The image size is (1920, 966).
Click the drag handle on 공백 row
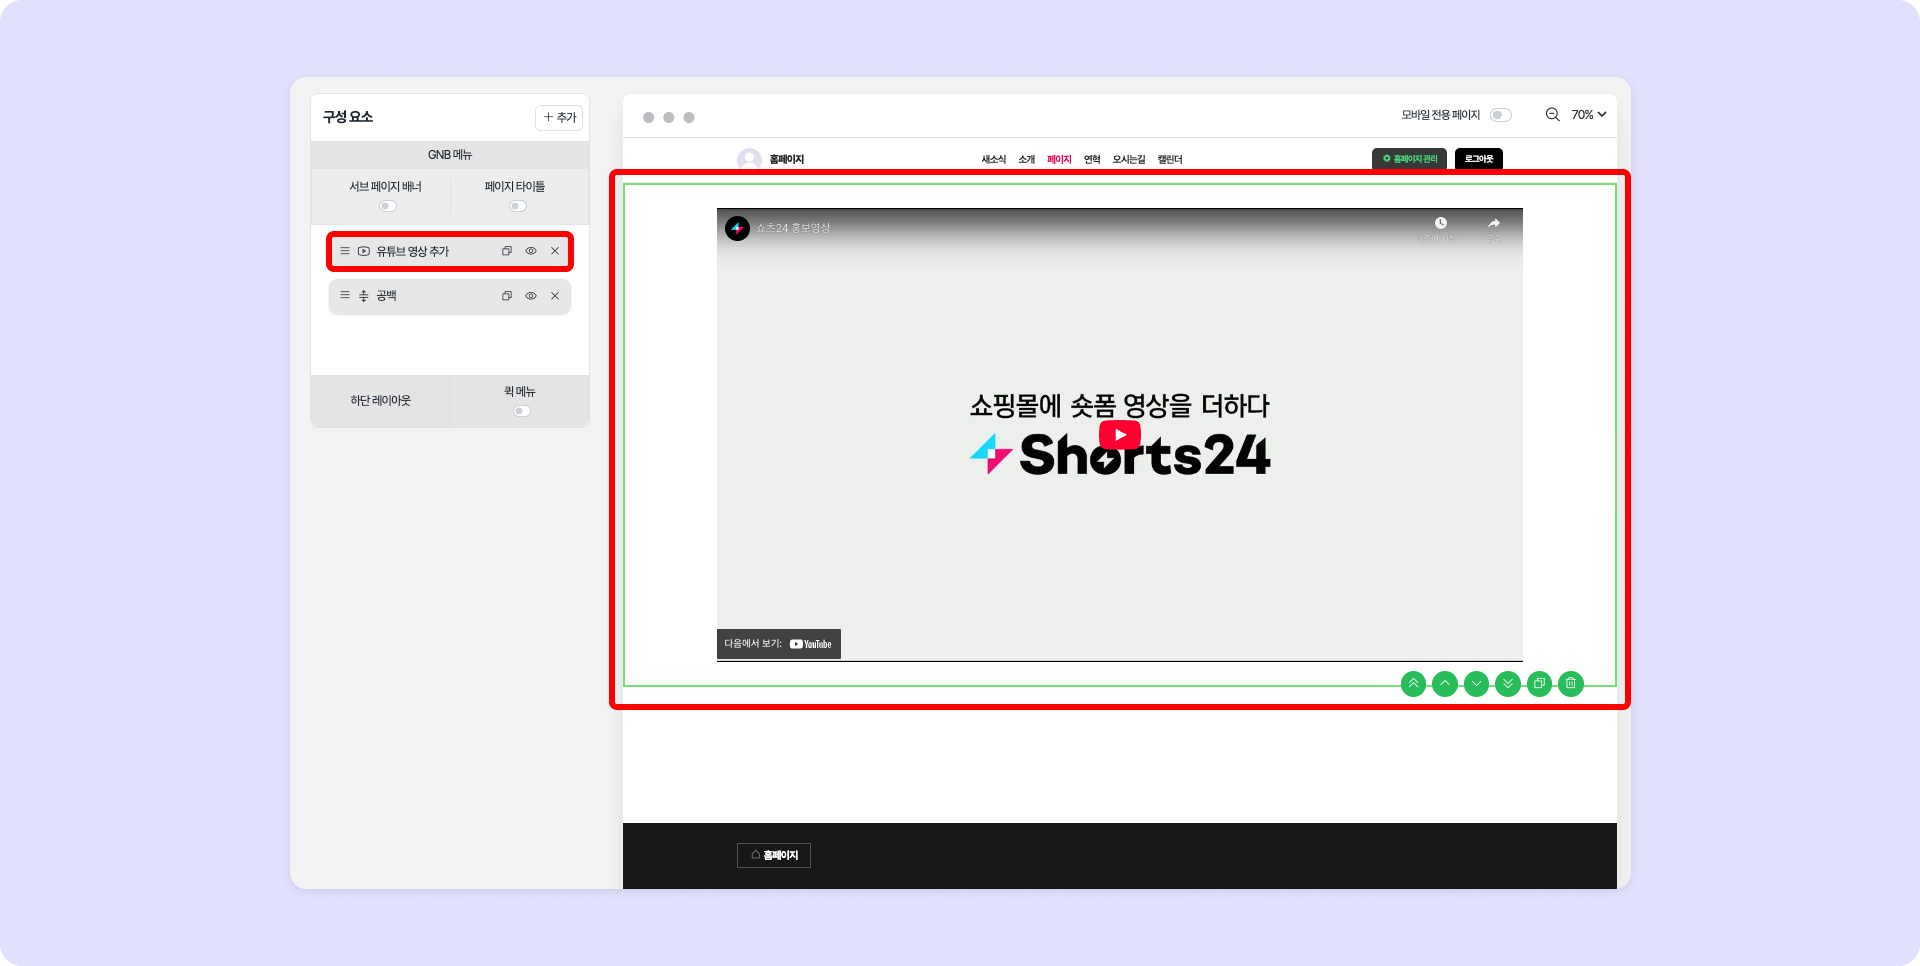click(x=345, y=295)
